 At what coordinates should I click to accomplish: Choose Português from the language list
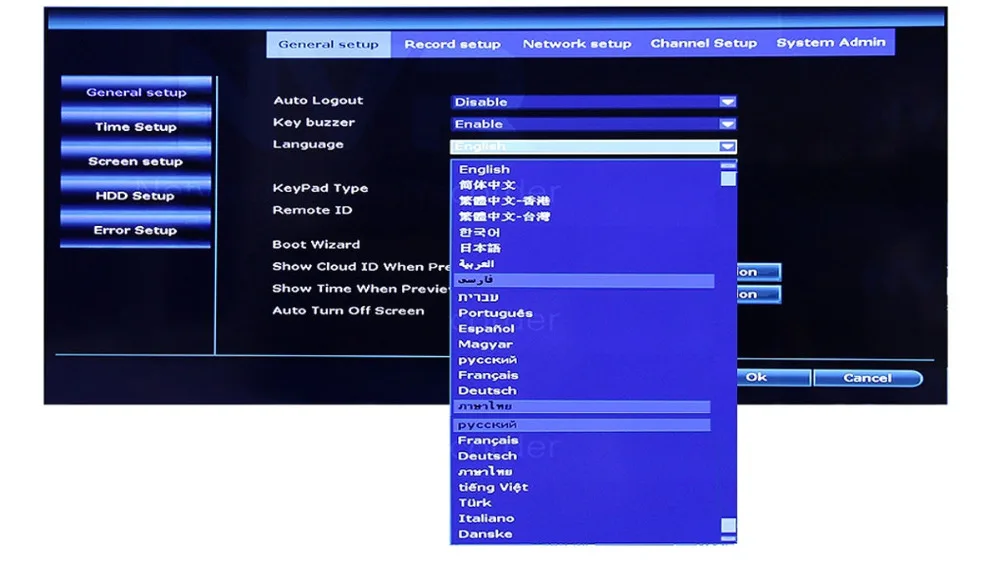495,313
